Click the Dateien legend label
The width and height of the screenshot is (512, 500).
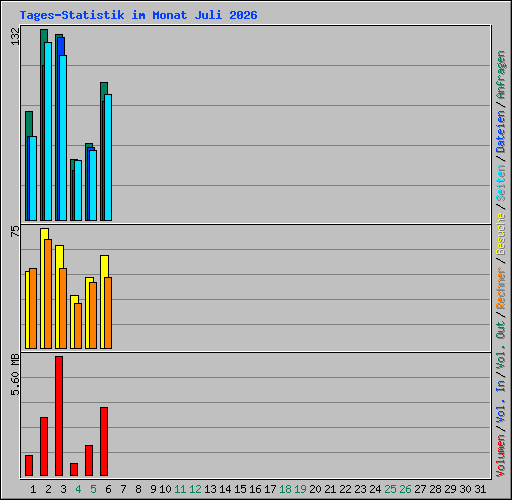pos(501,132)
